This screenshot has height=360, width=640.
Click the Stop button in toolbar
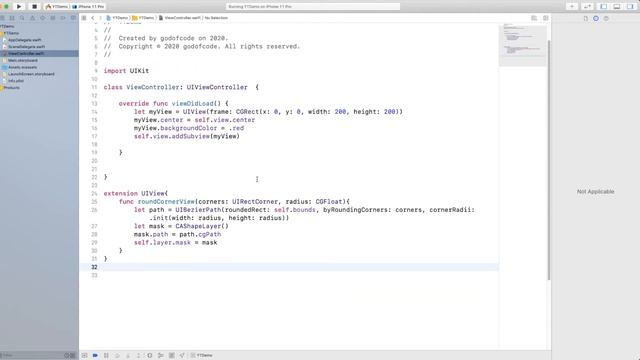(34, 7)
